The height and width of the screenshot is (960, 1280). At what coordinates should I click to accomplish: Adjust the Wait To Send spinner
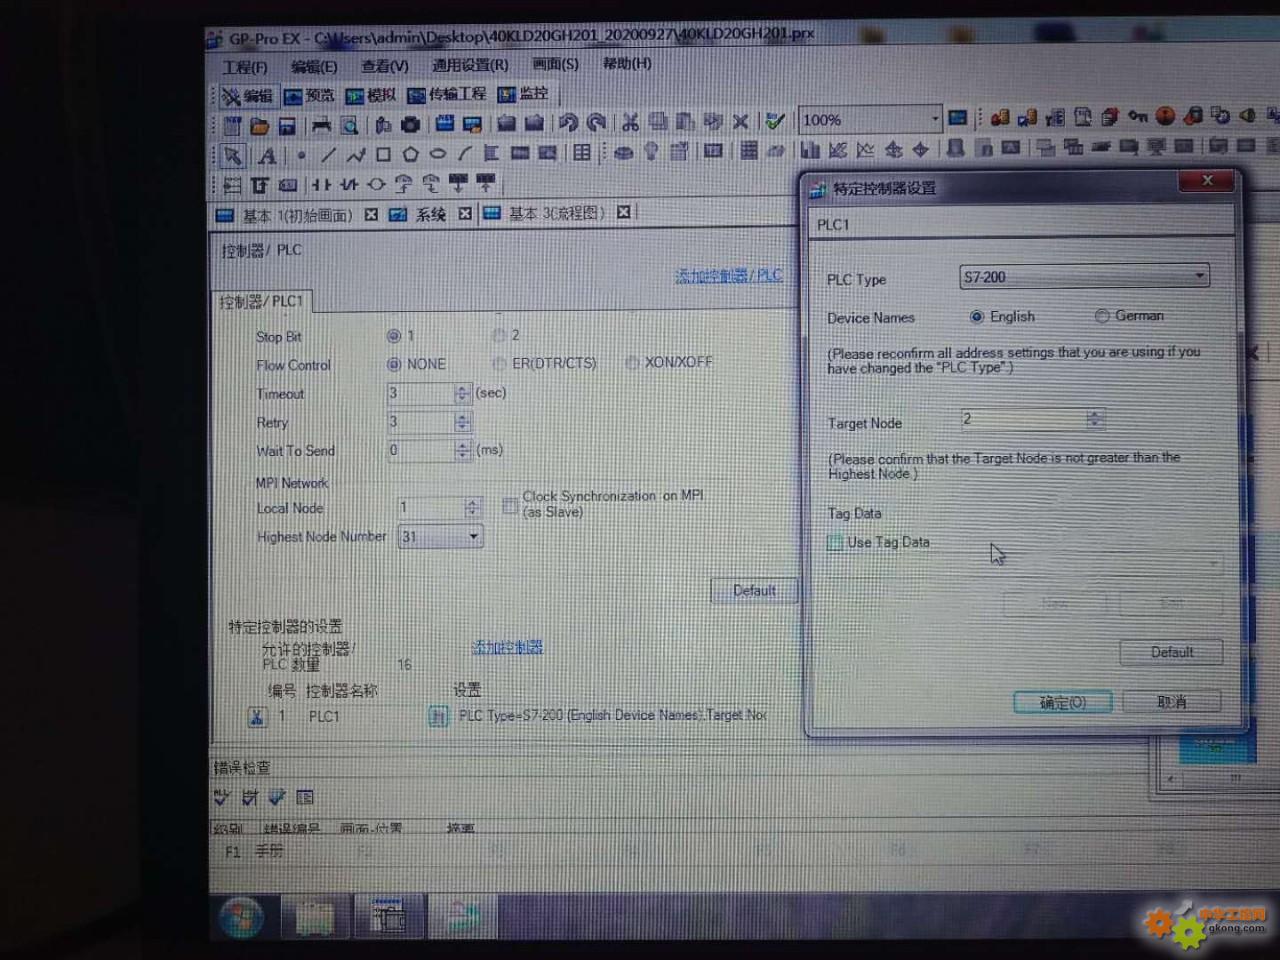click(462, 451)
